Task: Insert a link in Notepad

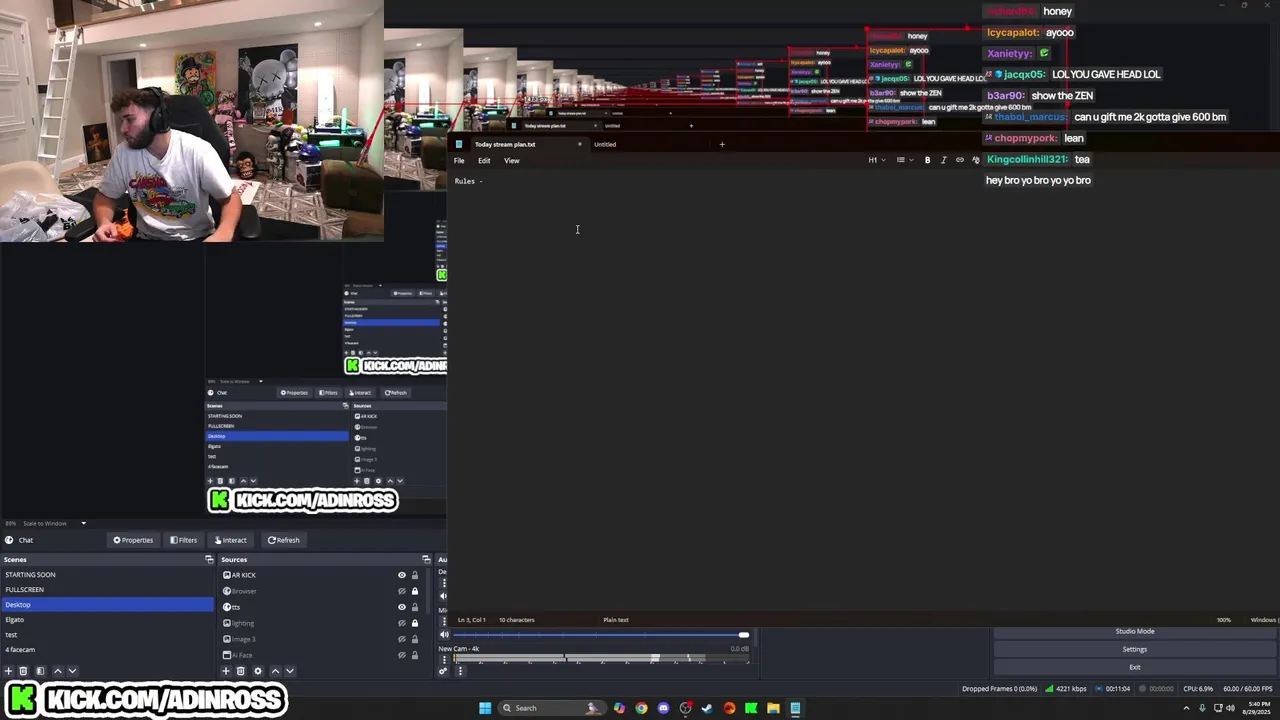Action: (960, 160)
